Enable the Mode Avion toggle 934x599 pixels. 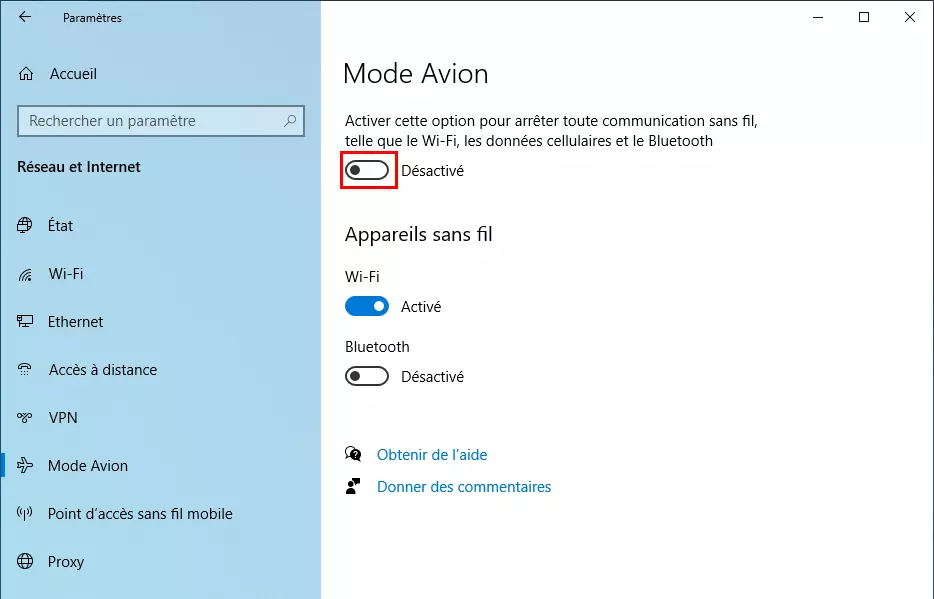[x=367, y=170]
